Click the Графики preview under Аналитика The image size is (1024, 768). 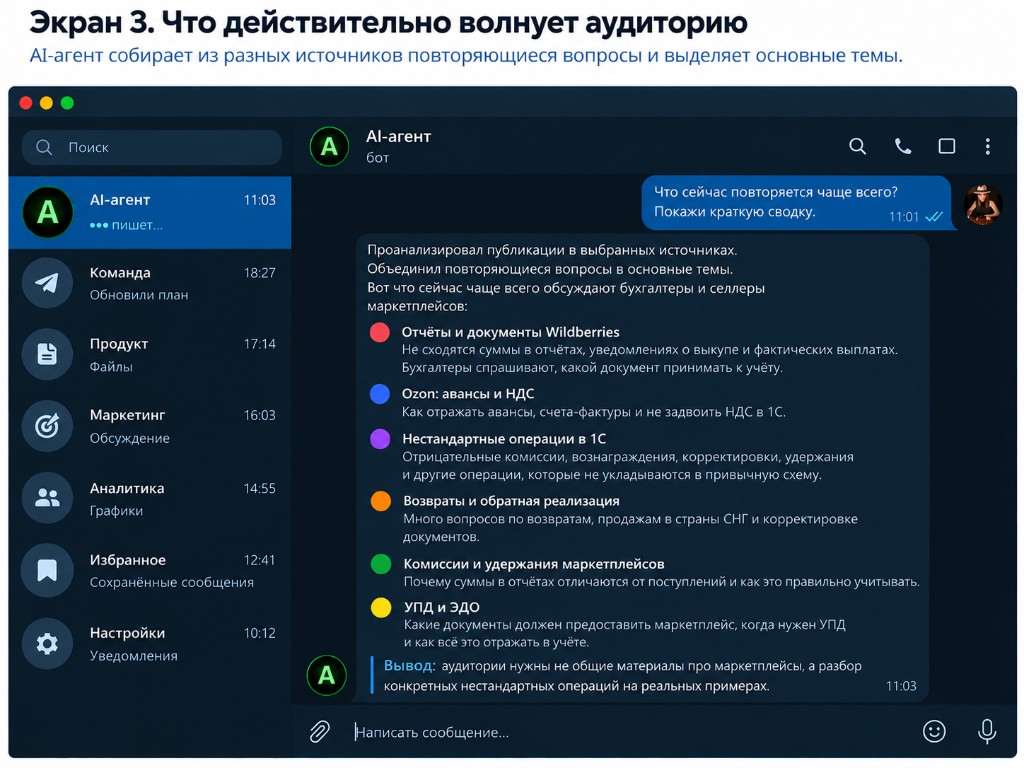(x=116, y=511)
